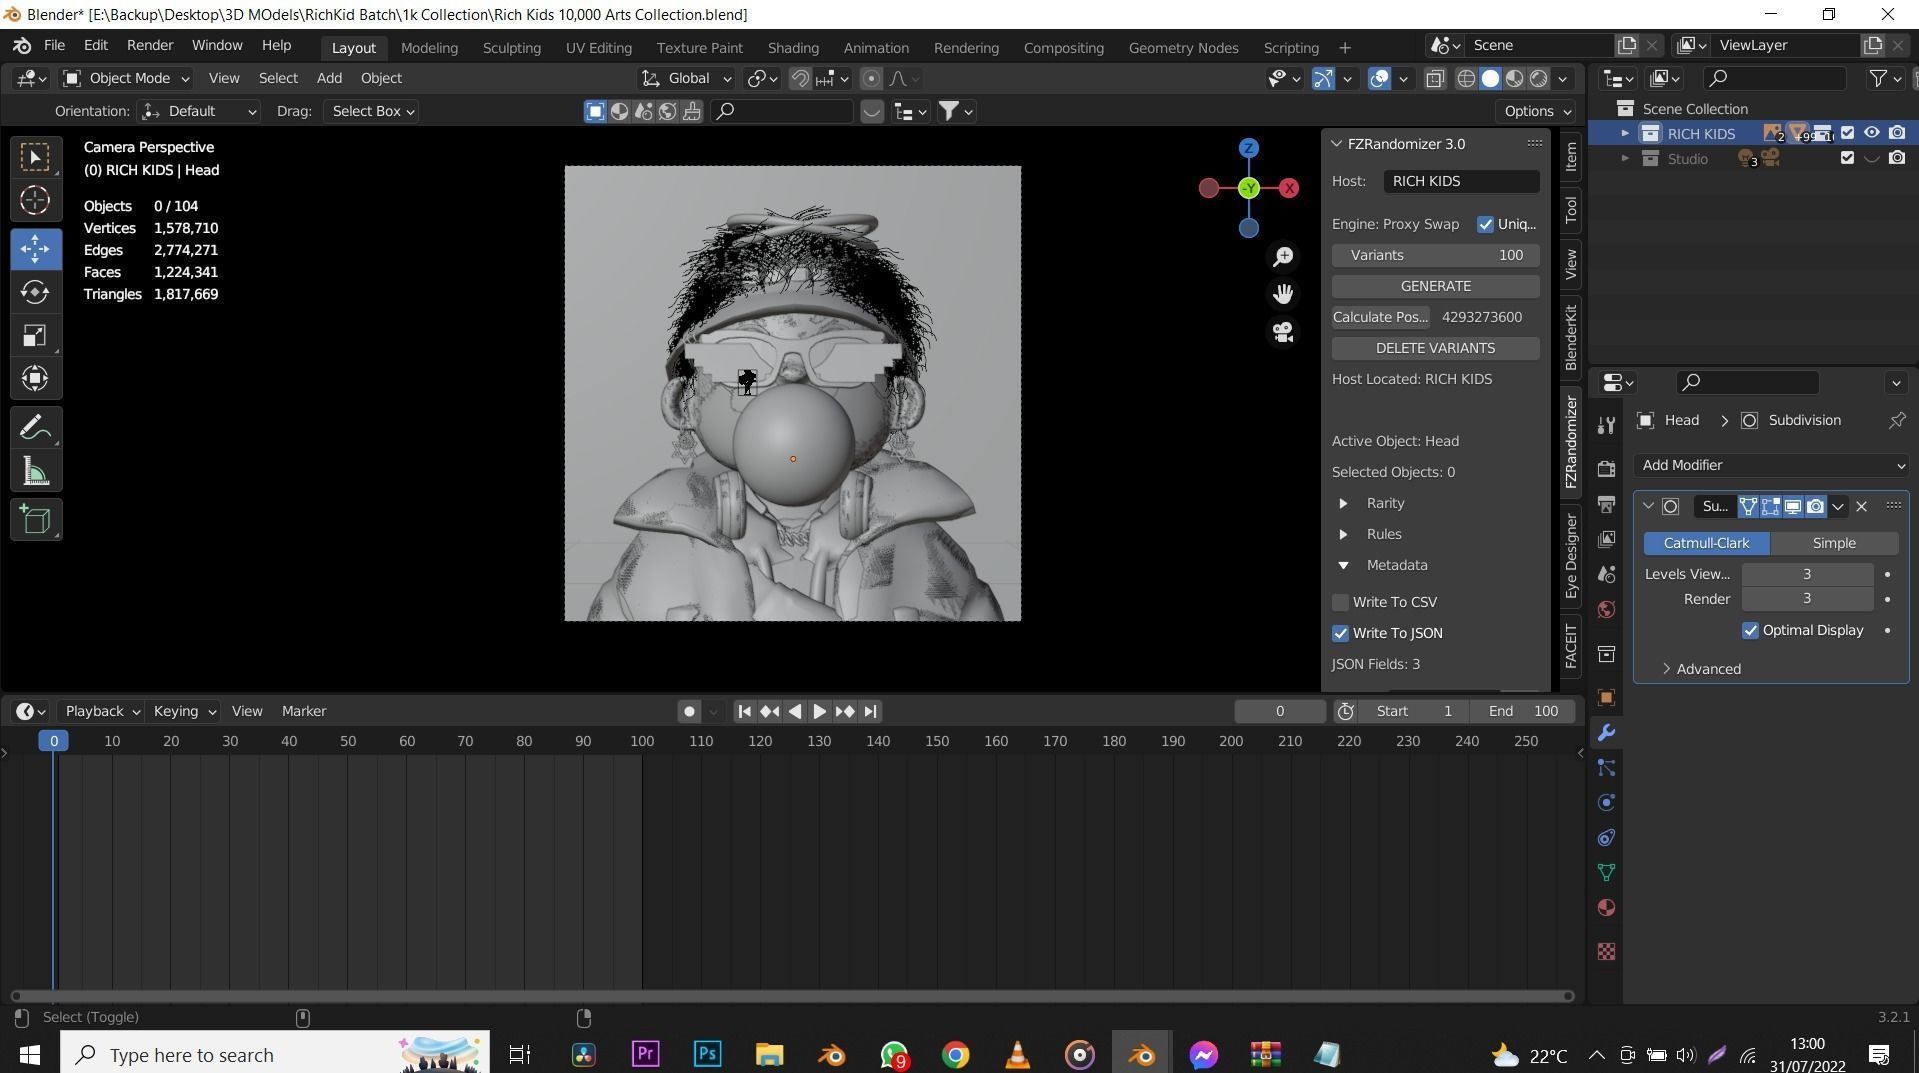Screen dimensions: 1919x1073
Task: Disable RICH KIDS collection in renders
Action: (x=1897, y=133)
